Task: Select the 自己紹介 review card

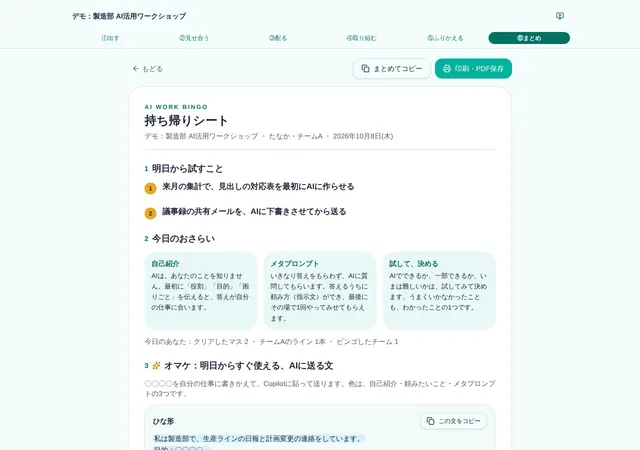Action: (201, 291)
